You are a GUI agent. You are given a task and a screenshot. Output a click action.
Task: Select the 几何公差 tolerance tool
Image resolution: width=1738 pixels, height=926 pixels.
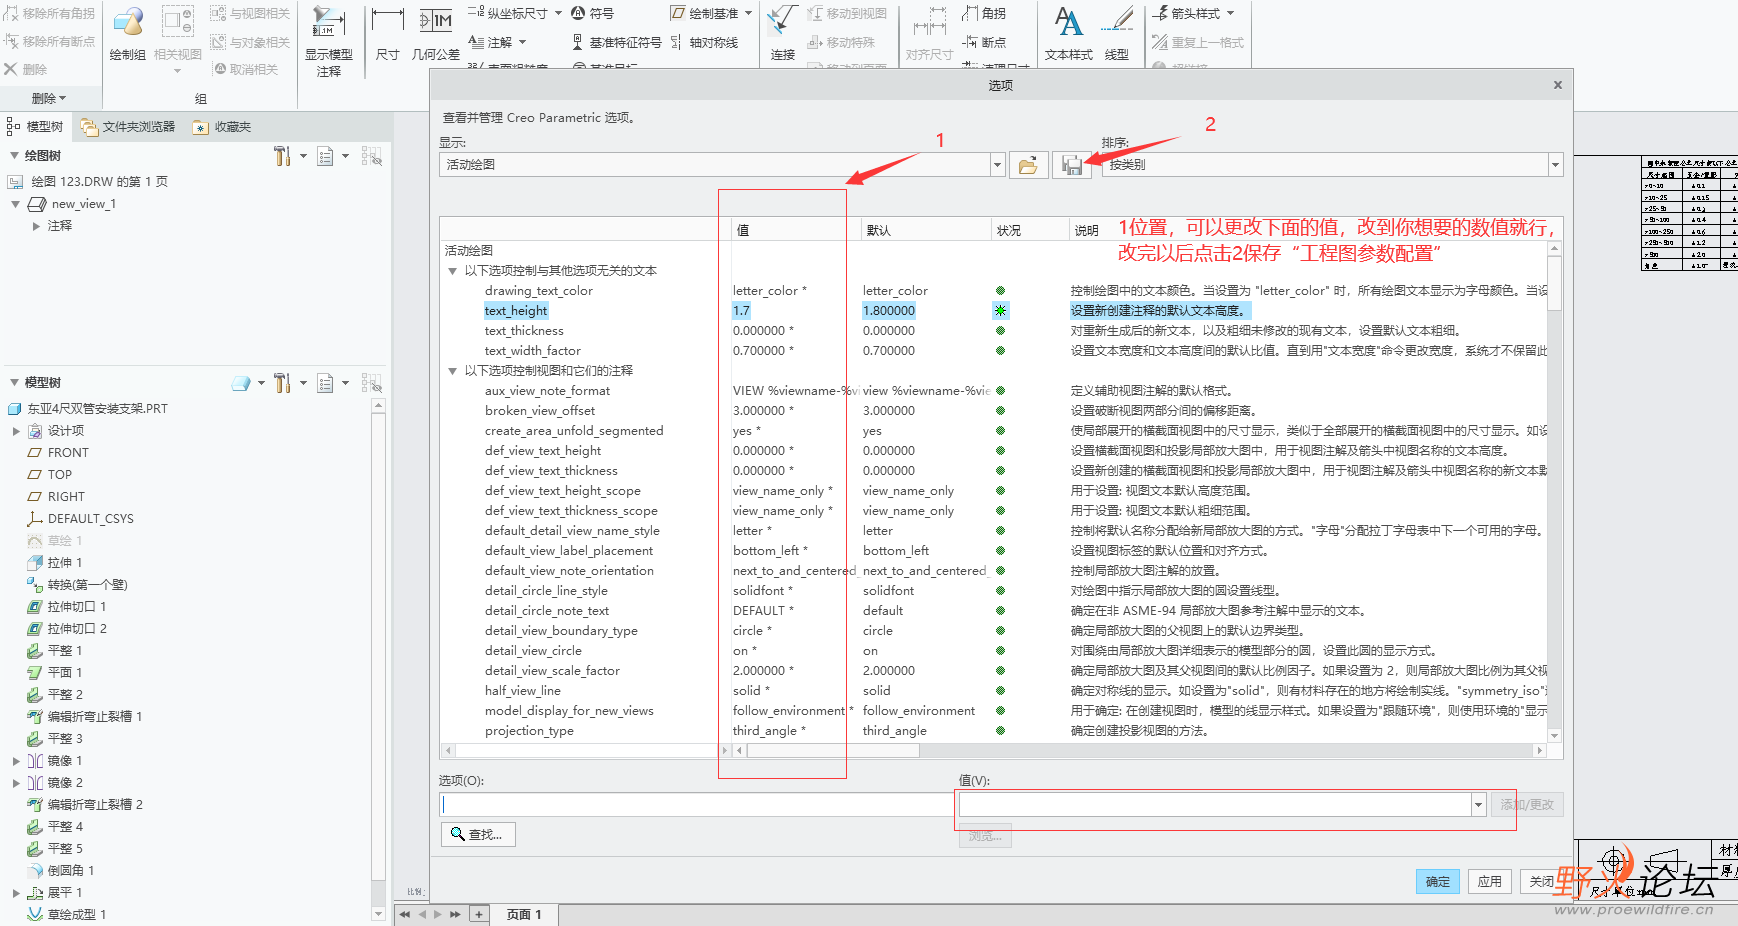(x=436, y=34)
